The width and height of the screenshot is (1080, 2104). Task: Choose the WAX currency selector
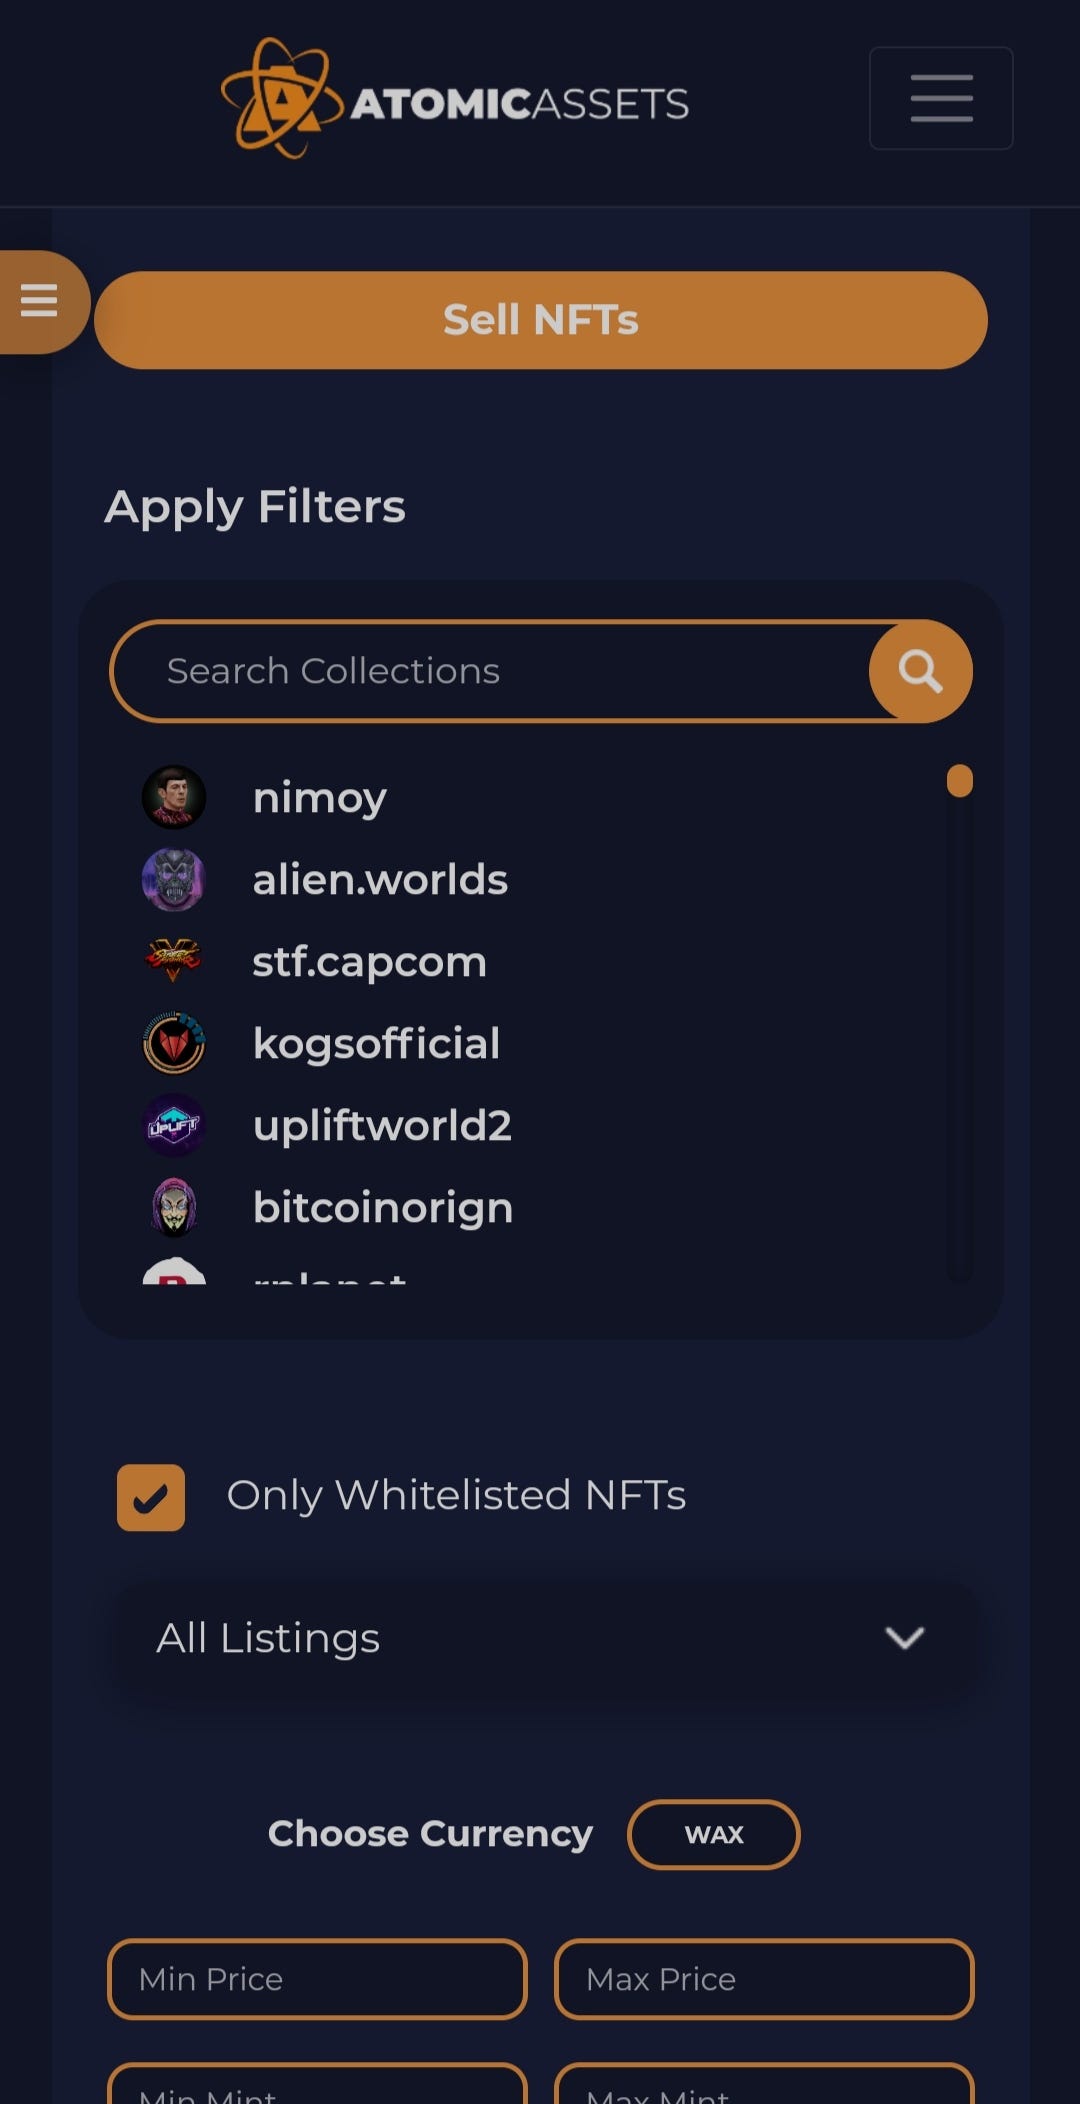click(x=714, y=1834)
